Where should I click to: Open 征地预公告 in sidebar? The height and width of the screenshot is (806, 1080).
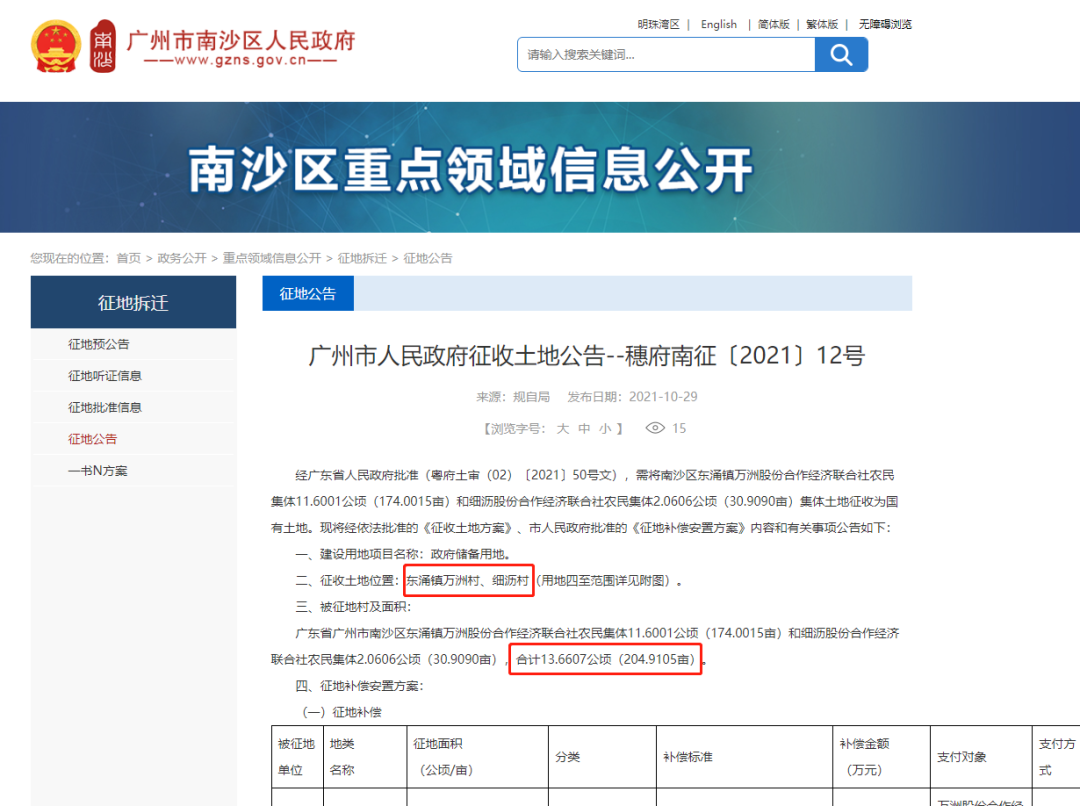point(98,344)
